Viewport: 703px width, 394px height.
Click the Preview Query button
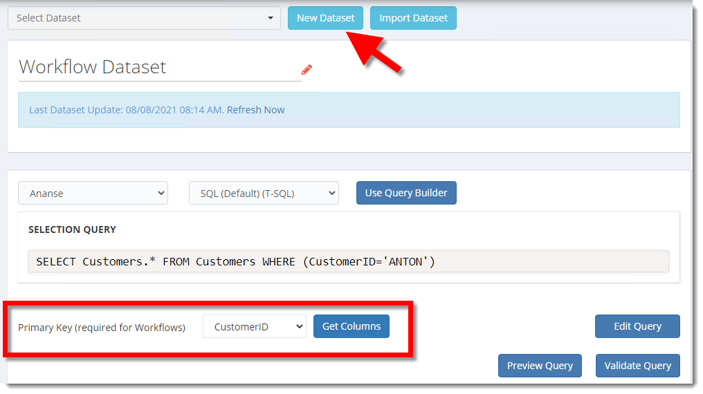pos(540,366)
